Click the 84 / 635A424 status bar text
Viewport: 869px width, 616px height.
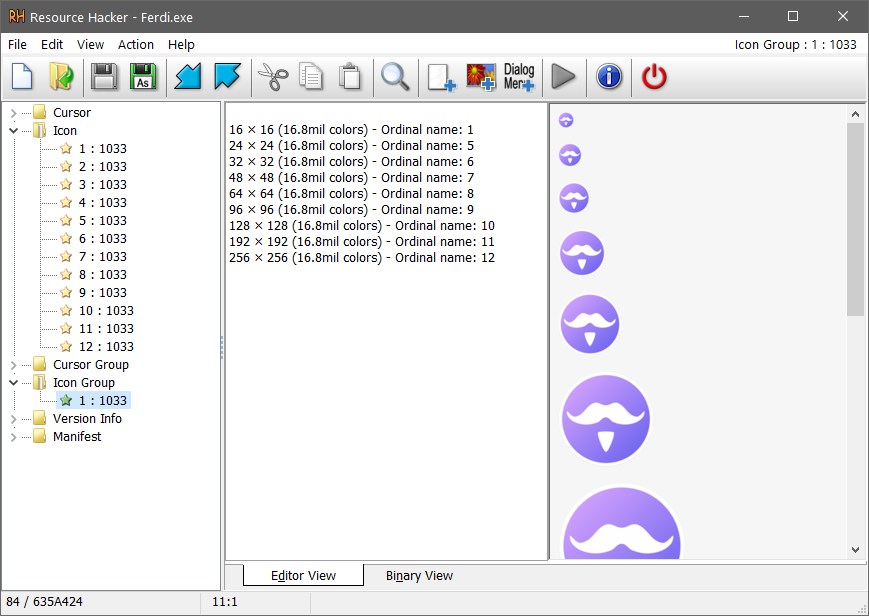coord(44,602)
